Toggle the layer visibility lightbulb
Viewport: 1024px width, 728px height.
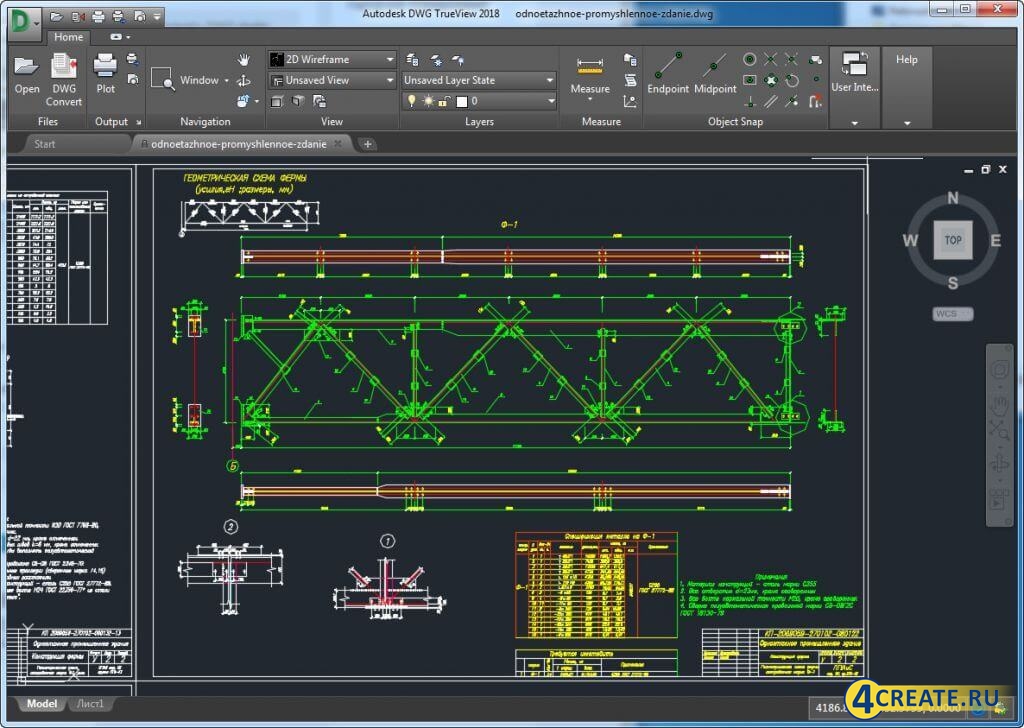pyautogui.click(x=411, y=100)
